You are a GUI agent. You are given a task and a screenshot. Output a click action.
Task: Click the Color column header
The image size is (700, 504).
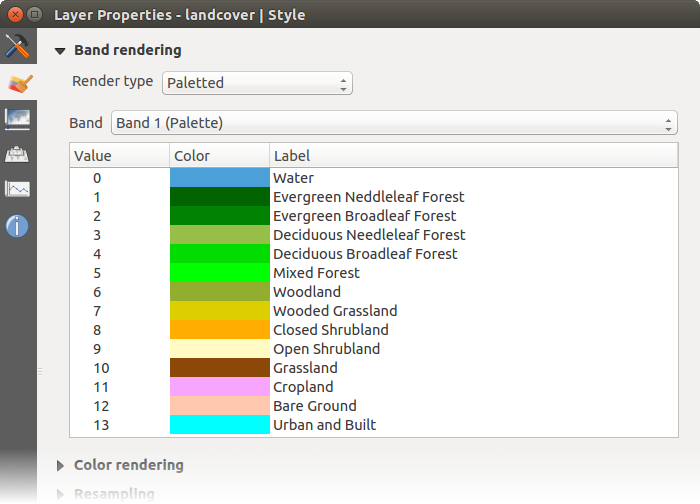click(218, 156)
